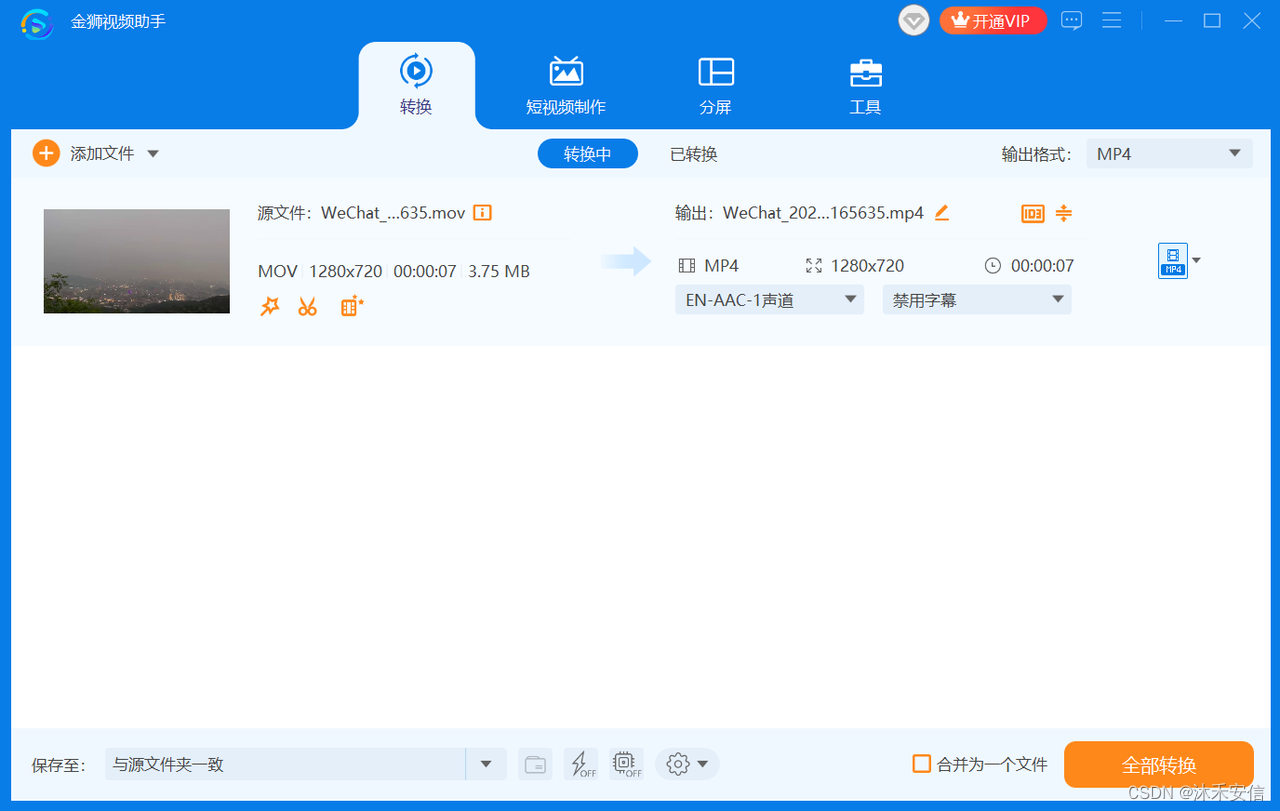1280x811 pixels.
Task: Click the 添加文件 label
Action: point(102,154)
